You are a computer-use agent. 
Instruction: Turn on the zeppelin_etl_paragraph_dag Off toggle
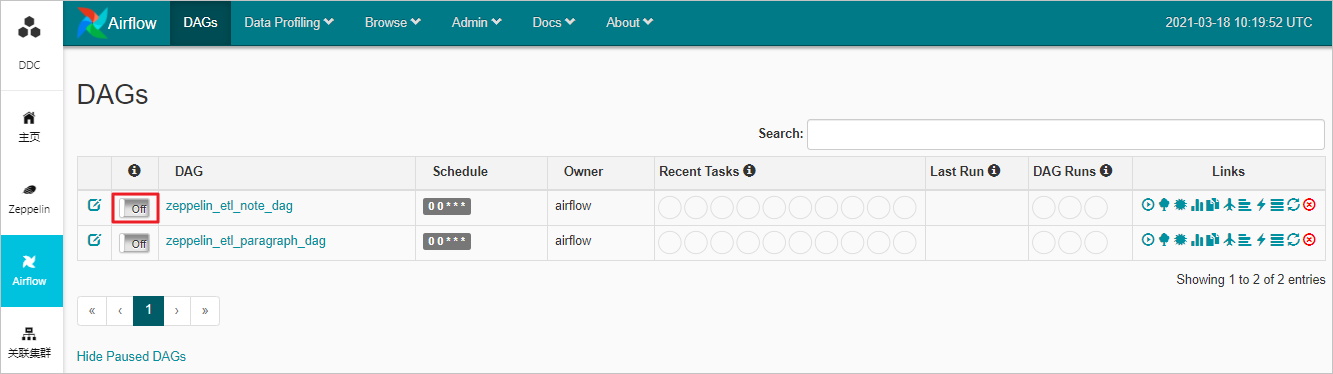click(x=135, y=242)
